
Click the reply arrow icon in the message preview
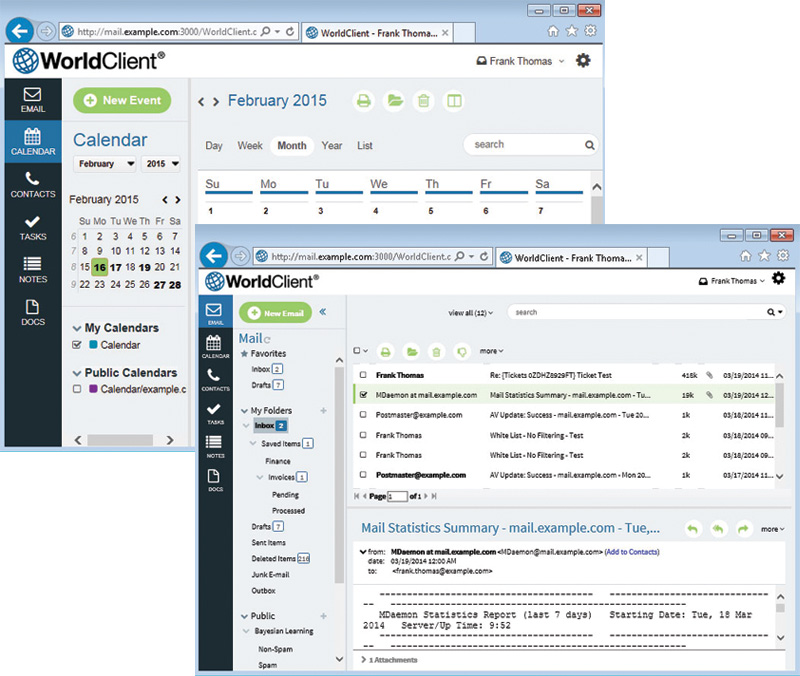click(x=692, y=529)
